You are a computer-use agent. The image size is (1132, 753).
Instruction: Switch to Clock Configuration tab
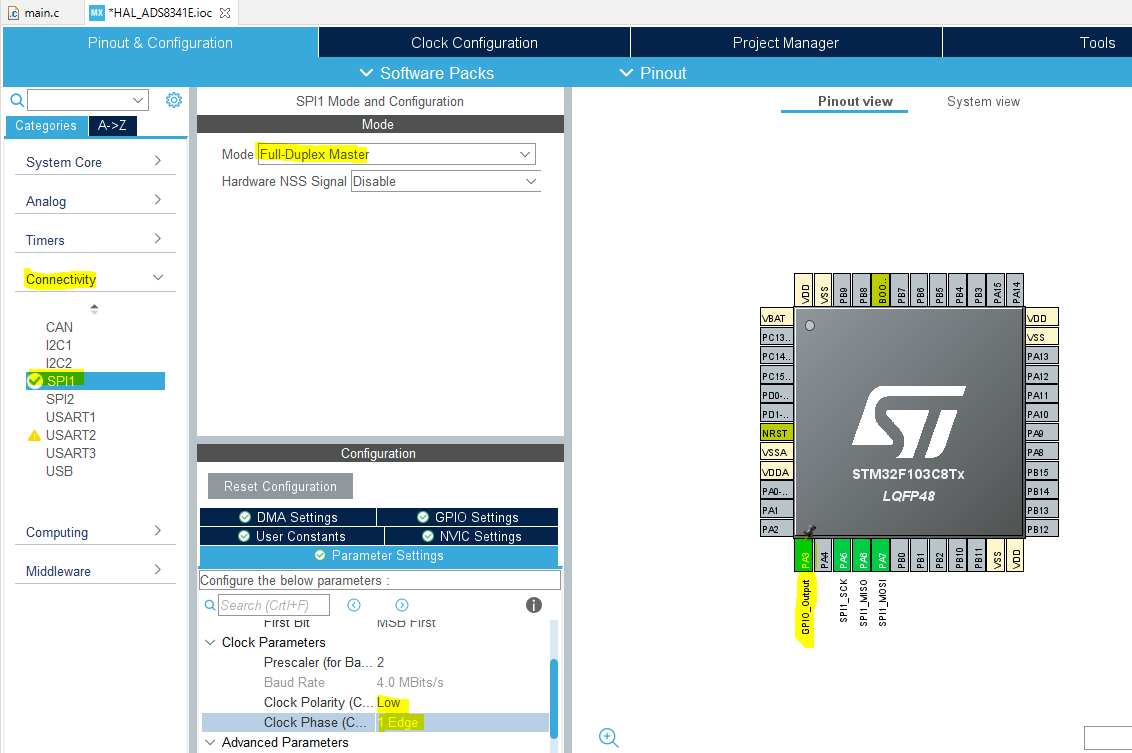pos(474,43)
